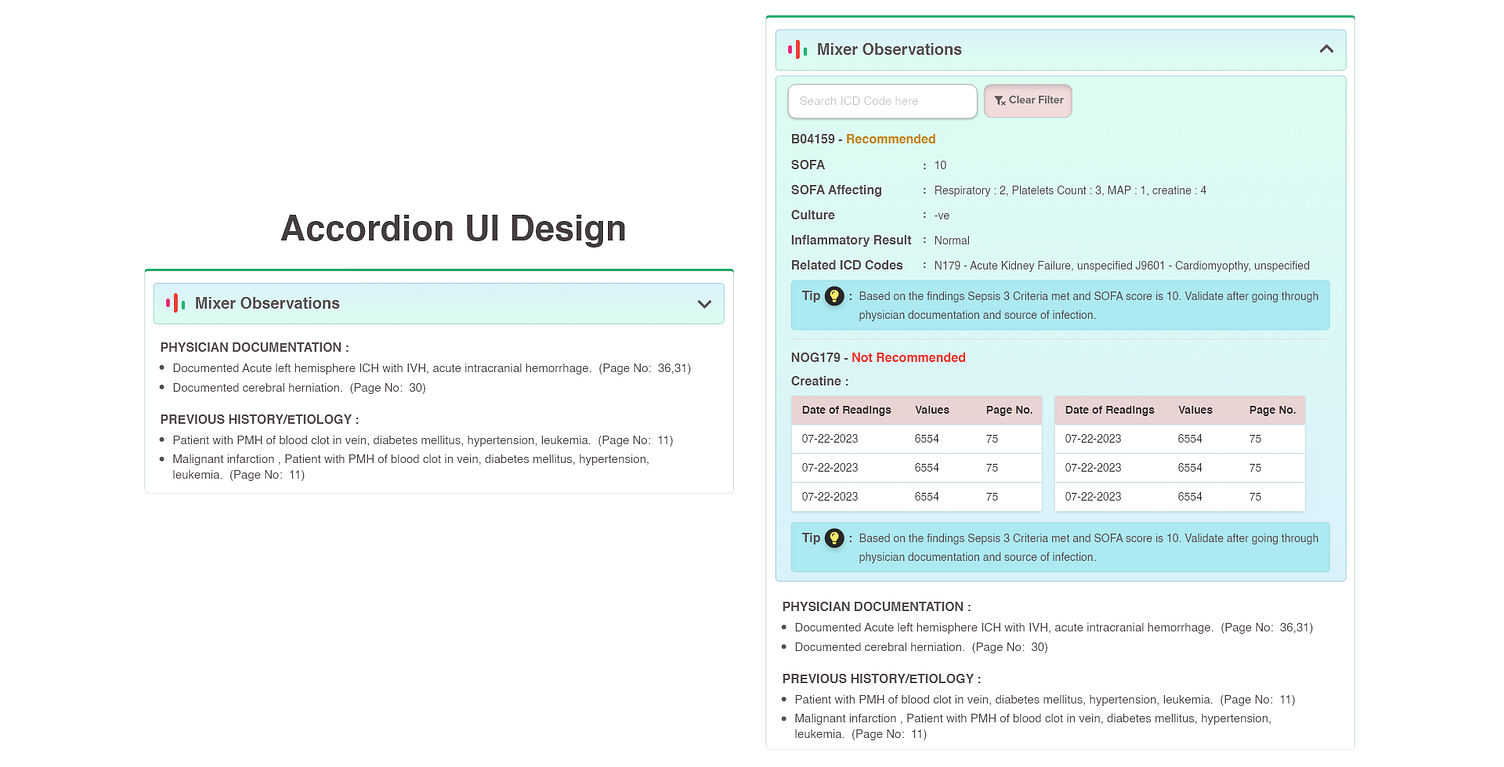
Task: Collapse the right Mixer Observations accordion chevron
Action: [1326, 48]
